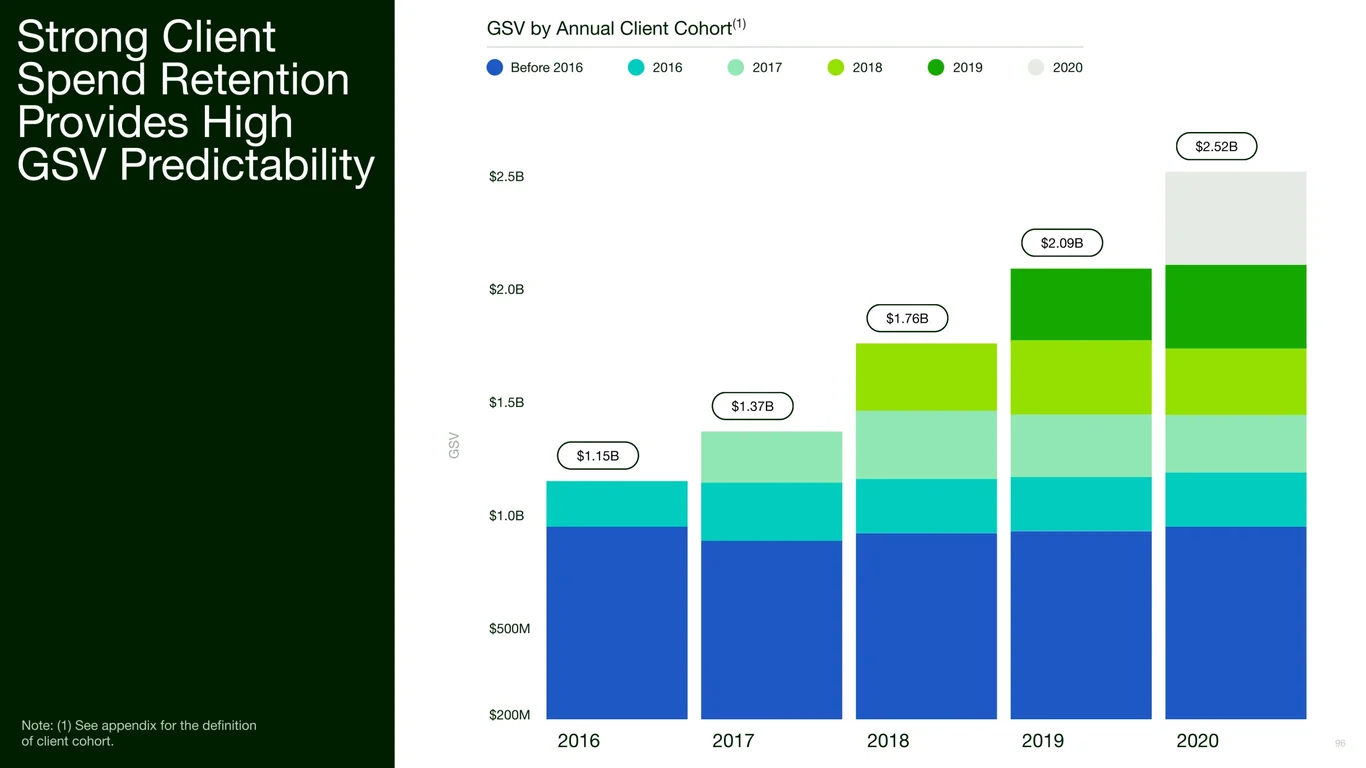Click the $1.5B y-axis tick label

[506, 403]
